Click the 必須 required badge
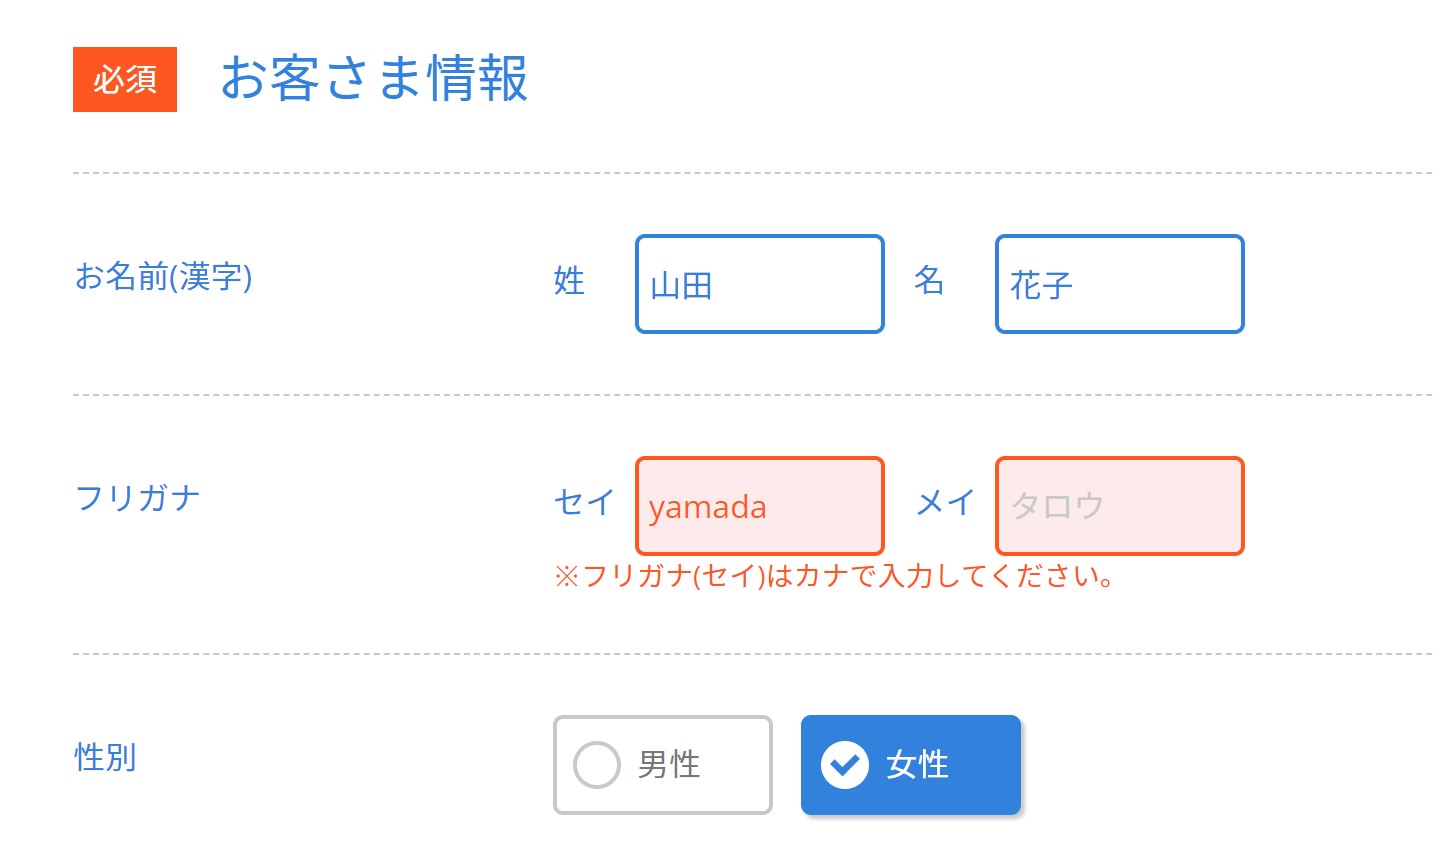This screenshot has height=864, width=1434. [x=124, y=80]
